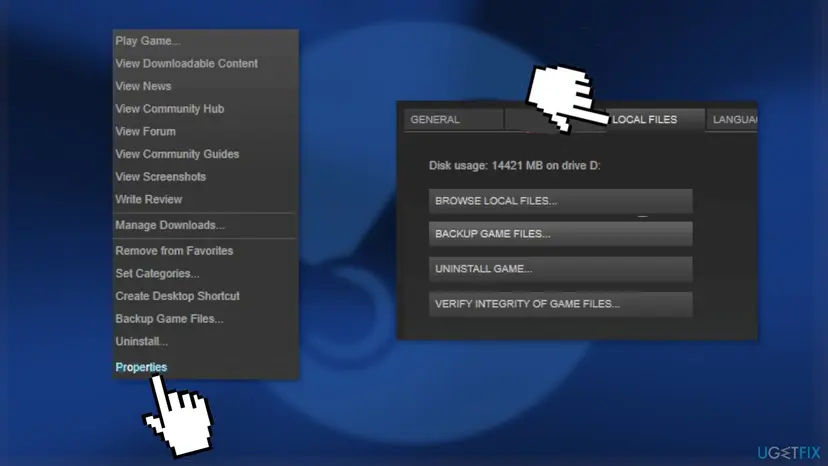Image resolution: width=828 pixels, height=466 pixels.
Task: Click Browse Local Files button
Action: click(560, 201)
